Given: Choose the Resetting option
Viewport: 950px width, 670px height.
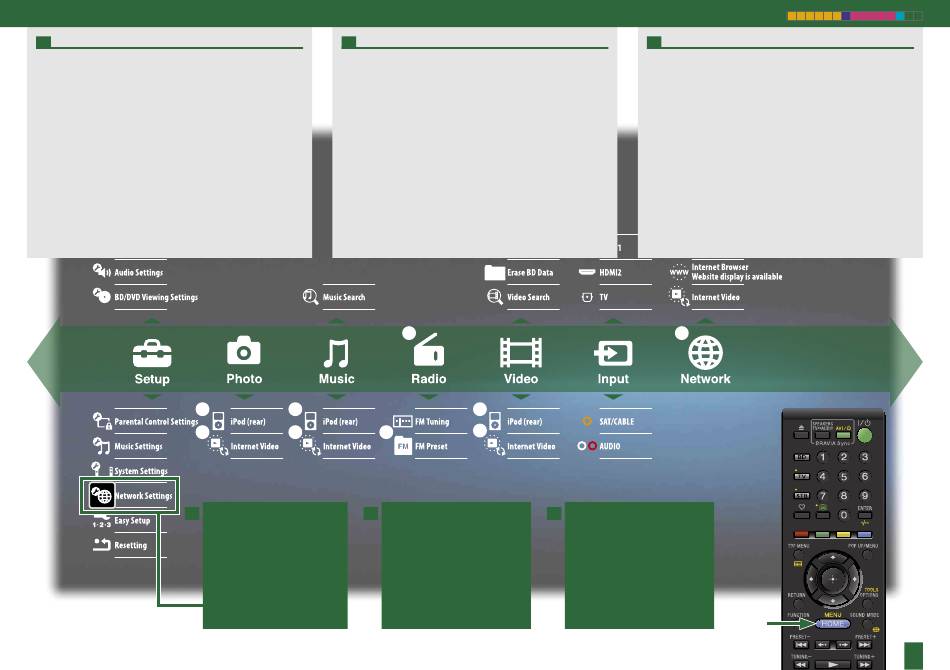Looking at the screenshot, I should (119, 545).
